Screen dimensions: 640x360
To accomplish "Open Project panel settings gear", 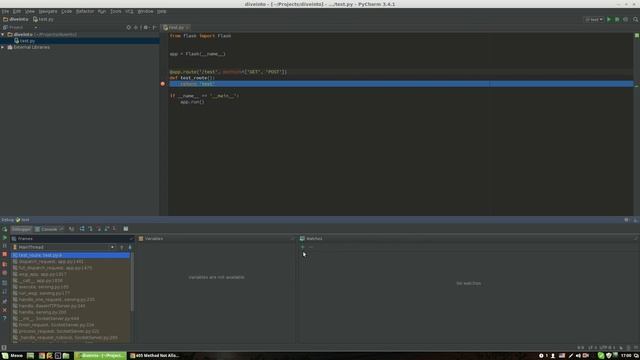I will pyautogui.click(x=146, y=27).
